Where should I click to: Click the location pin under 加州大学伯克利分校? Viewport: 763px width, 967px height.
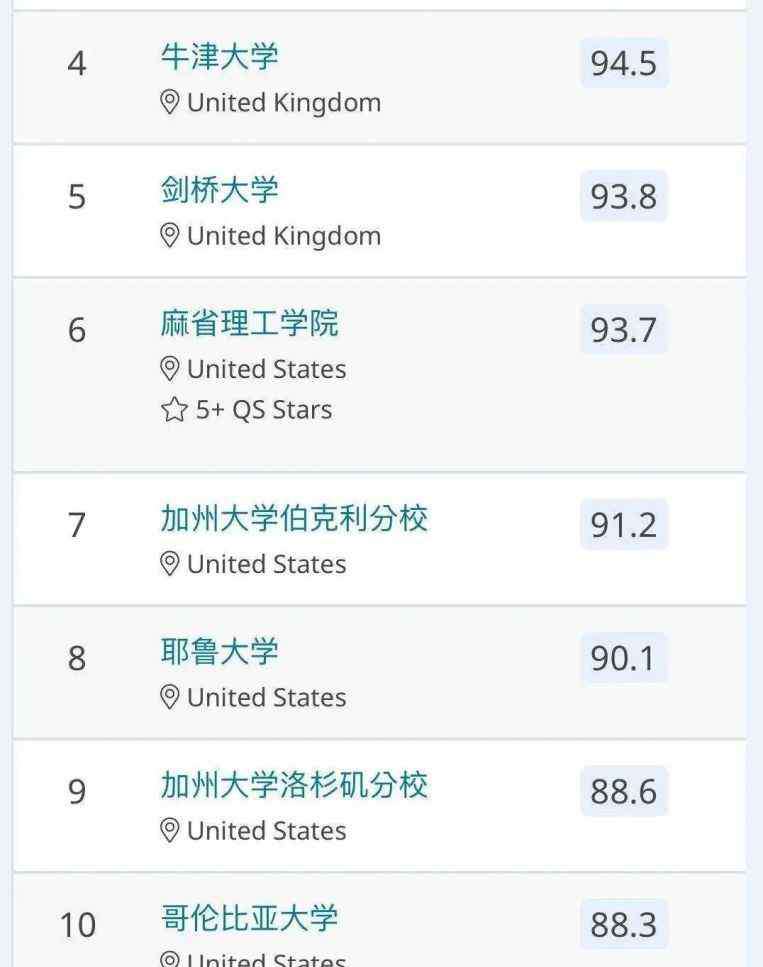pyautogui.click(x=170, y=564)
